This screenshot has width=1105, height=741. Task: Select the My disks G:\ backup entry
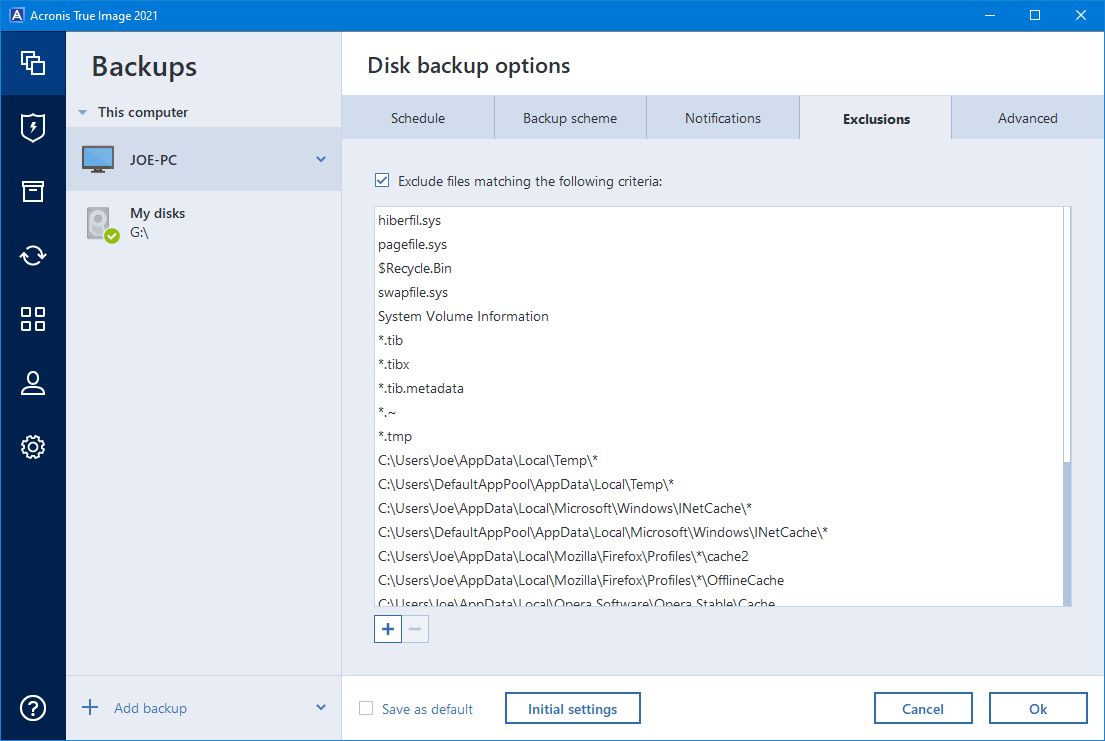pyautogui.click(x=204, y=223)
